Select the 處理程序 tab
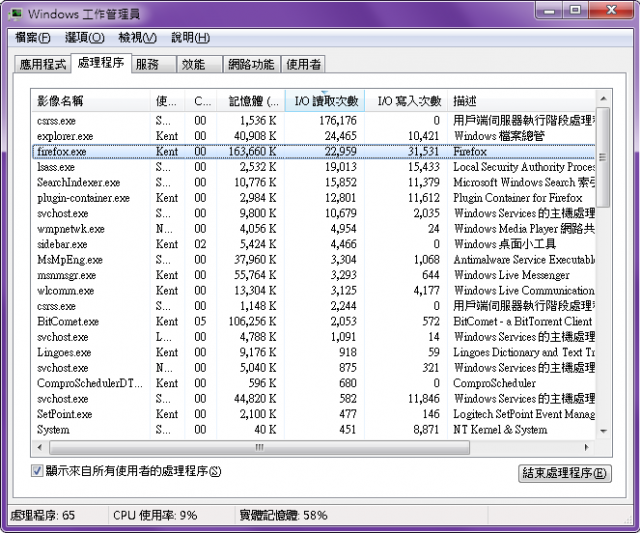Screen dimensions: 640x533 pos(101,63)
